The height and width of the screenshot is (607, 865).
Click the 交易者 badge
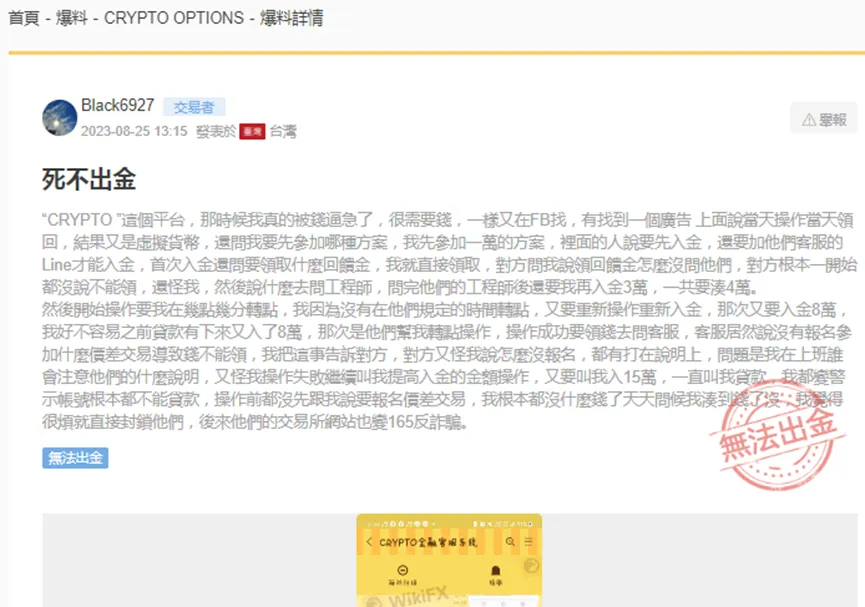point(194,107)
